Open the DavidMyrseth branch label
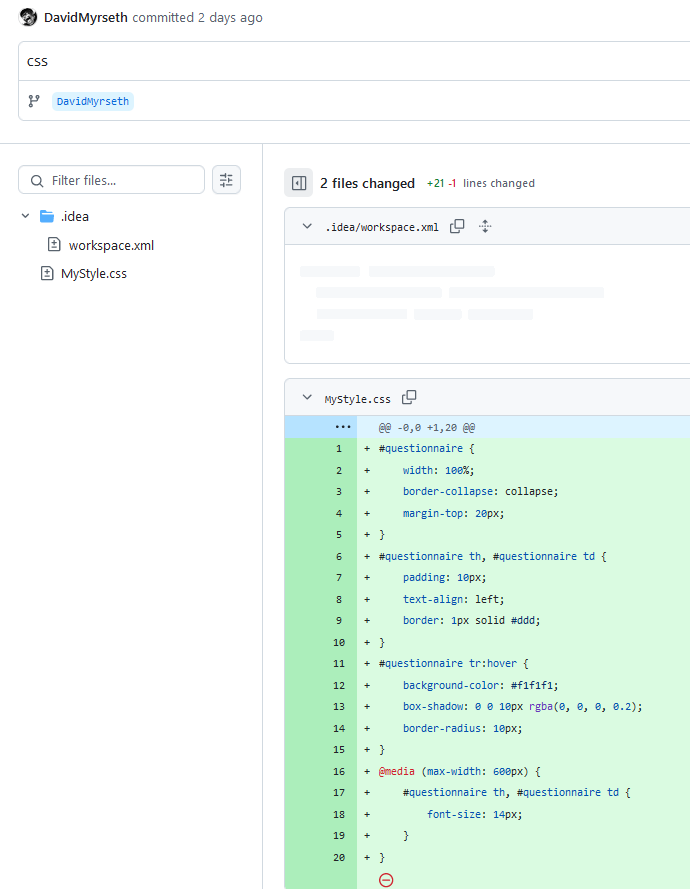Viewport: 690px width, 889px height. point(93,101)
